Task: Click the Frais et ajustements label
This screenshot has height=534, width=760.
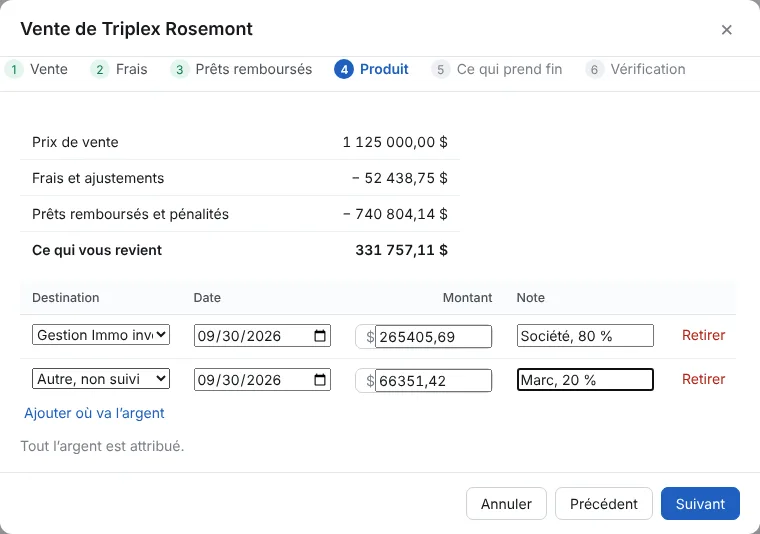Action: point(98,178)
